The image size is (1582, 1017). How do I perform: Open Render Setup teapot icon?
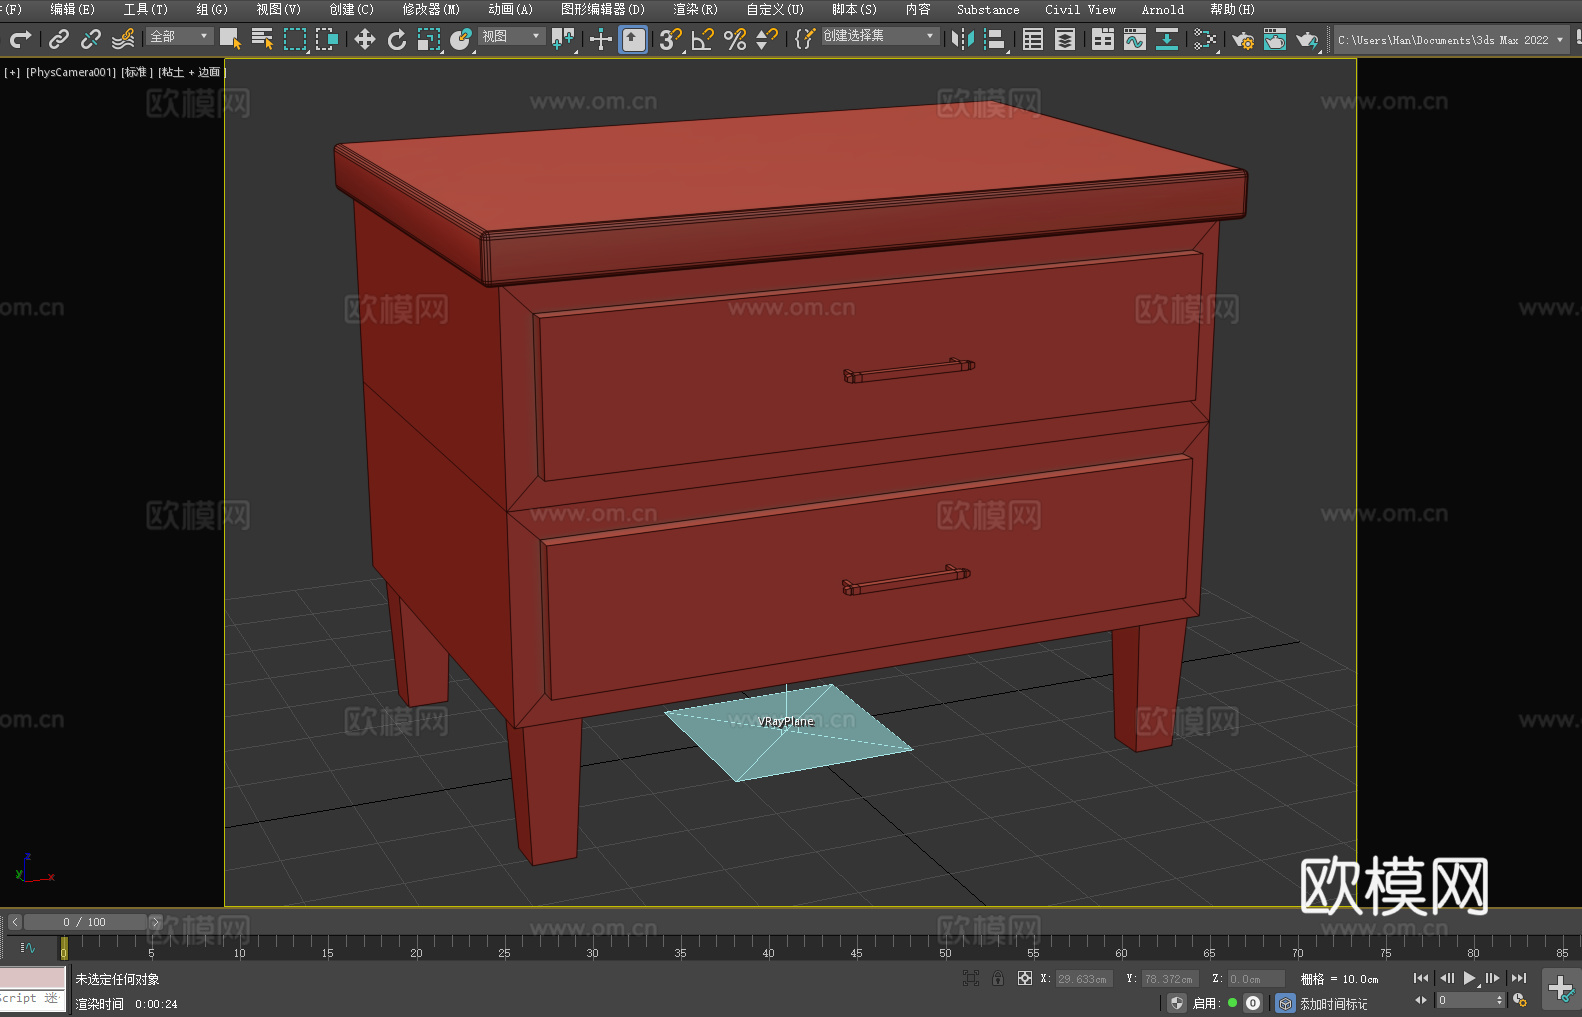point(1243,39)
